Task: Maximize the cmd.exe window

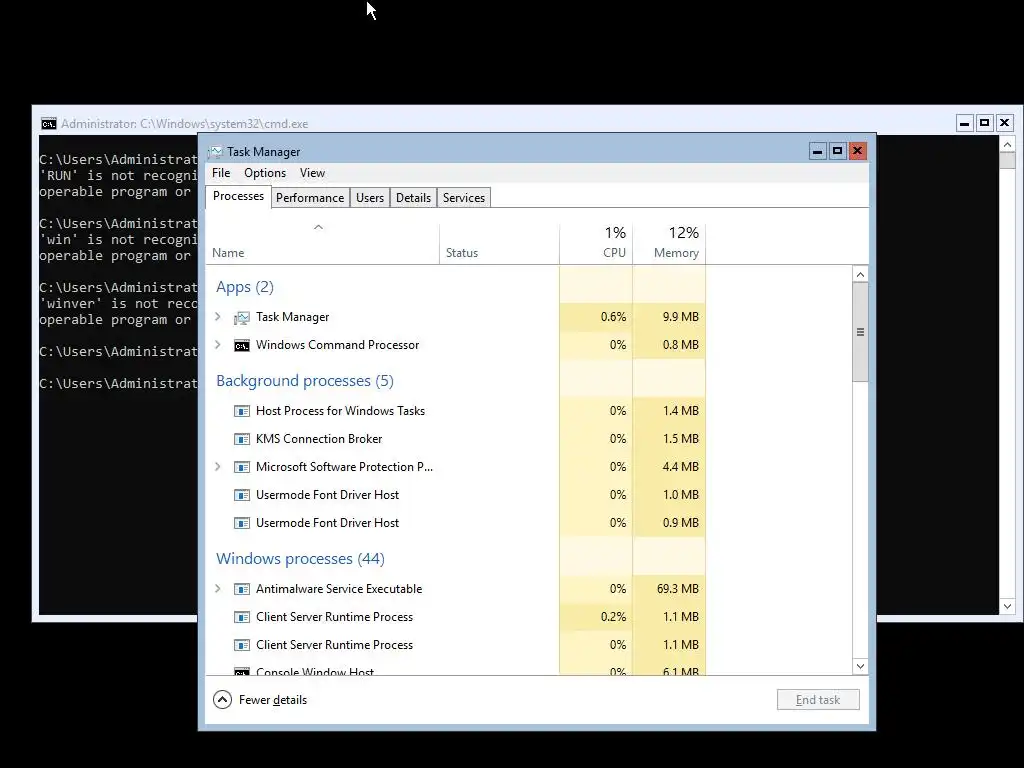Action: coord(985,123)
